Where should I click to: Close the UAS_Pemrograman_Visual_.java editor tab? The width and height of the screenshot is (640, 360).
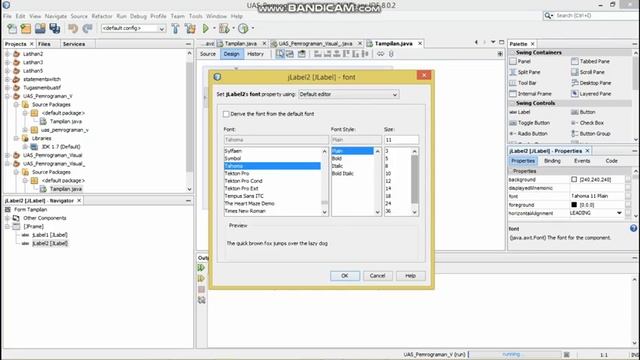click(360, 44)
